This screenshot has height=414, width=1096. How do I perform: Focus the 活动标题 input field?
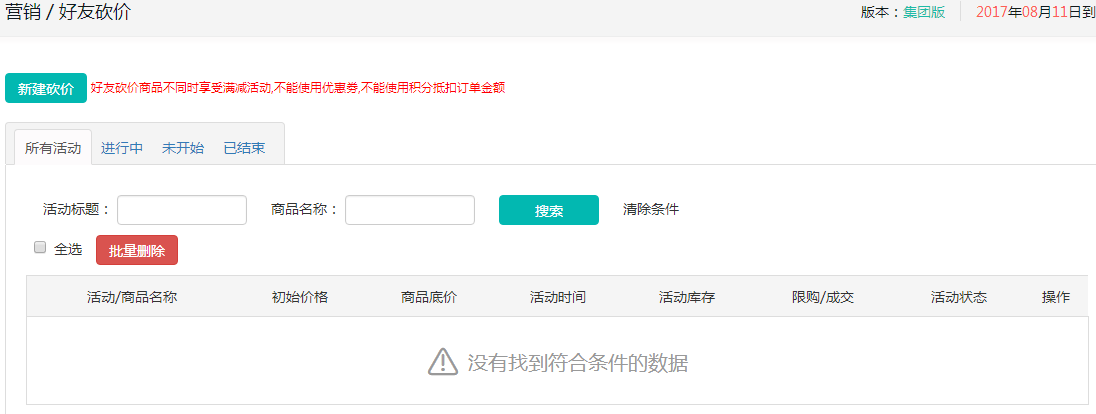pyautogui.click(x=182, y=210)
